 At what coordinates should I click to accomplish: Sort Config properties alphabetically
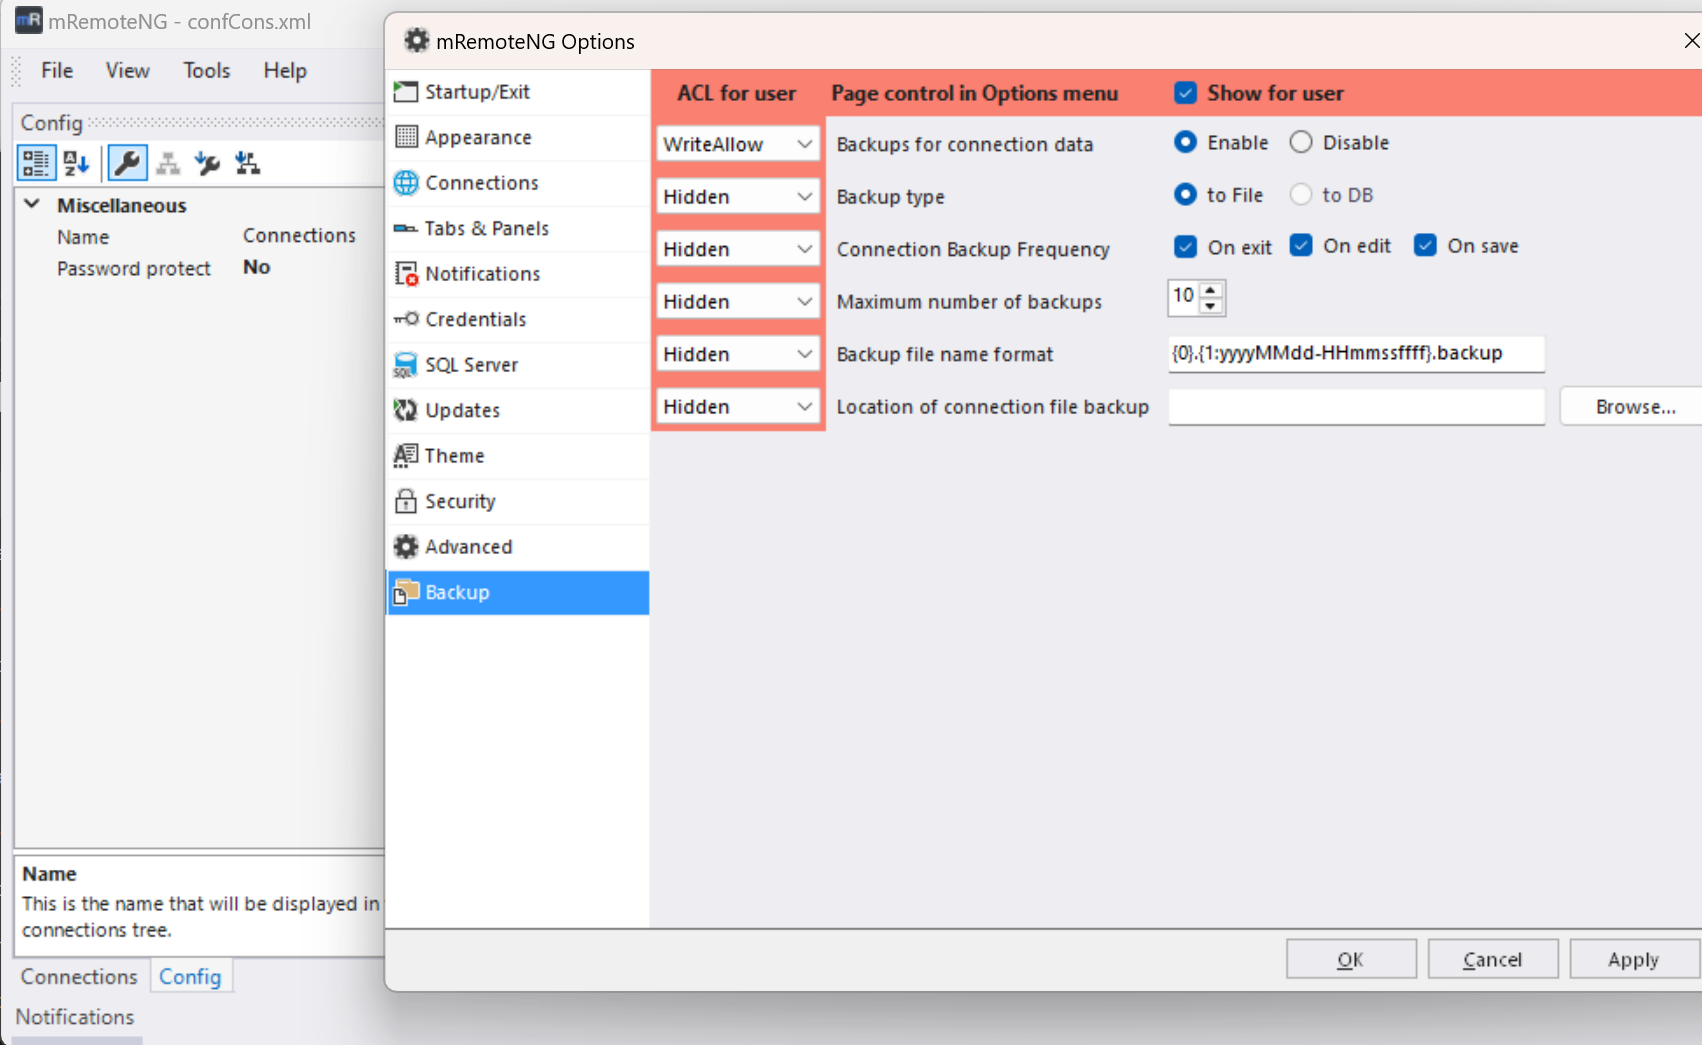77,163
